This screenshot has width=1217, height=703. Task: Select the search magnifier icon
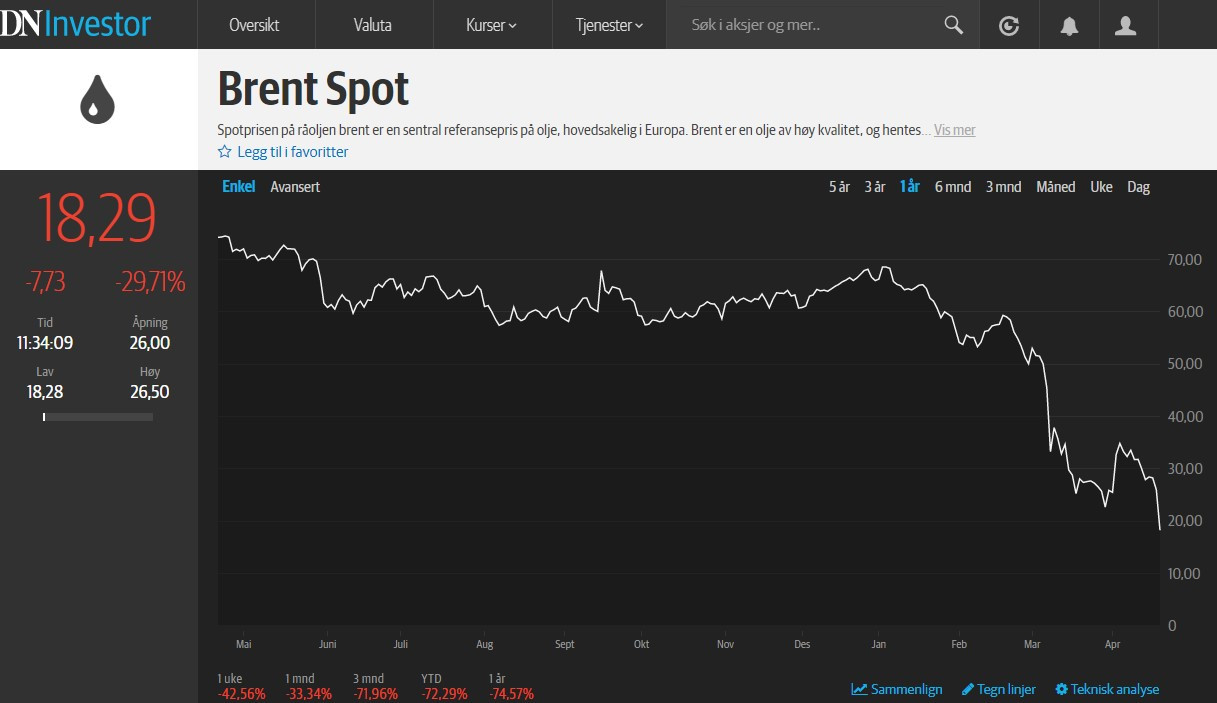952,24
